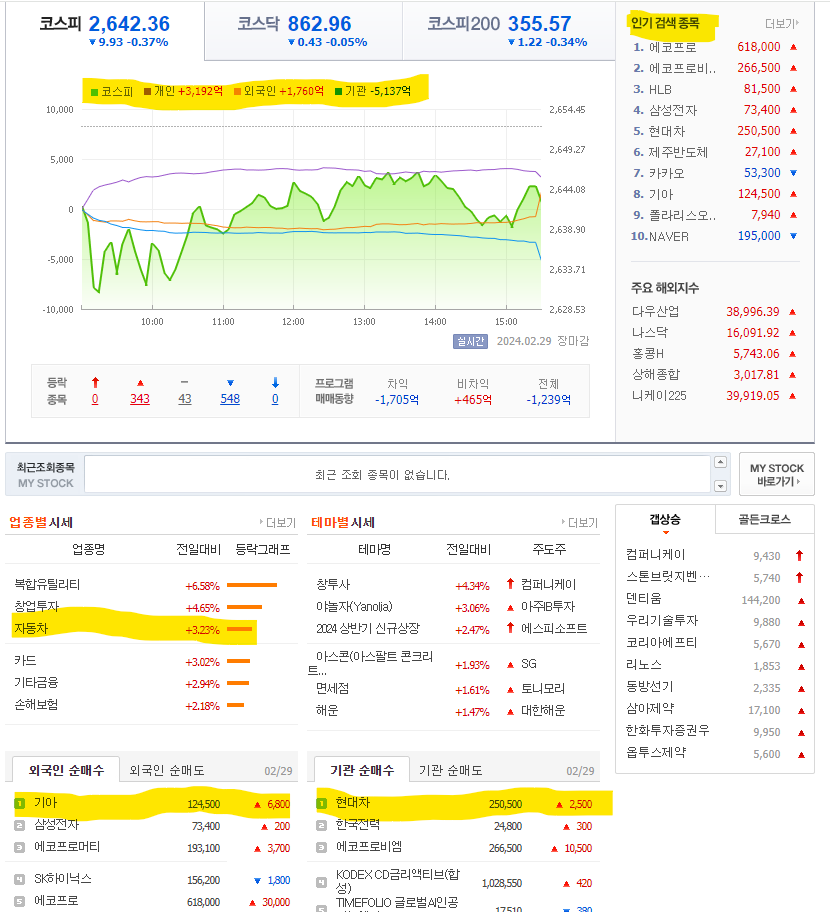Open 컴퍼니케이 leading stock in theme table
830x912 pixels.
point(548,585)
